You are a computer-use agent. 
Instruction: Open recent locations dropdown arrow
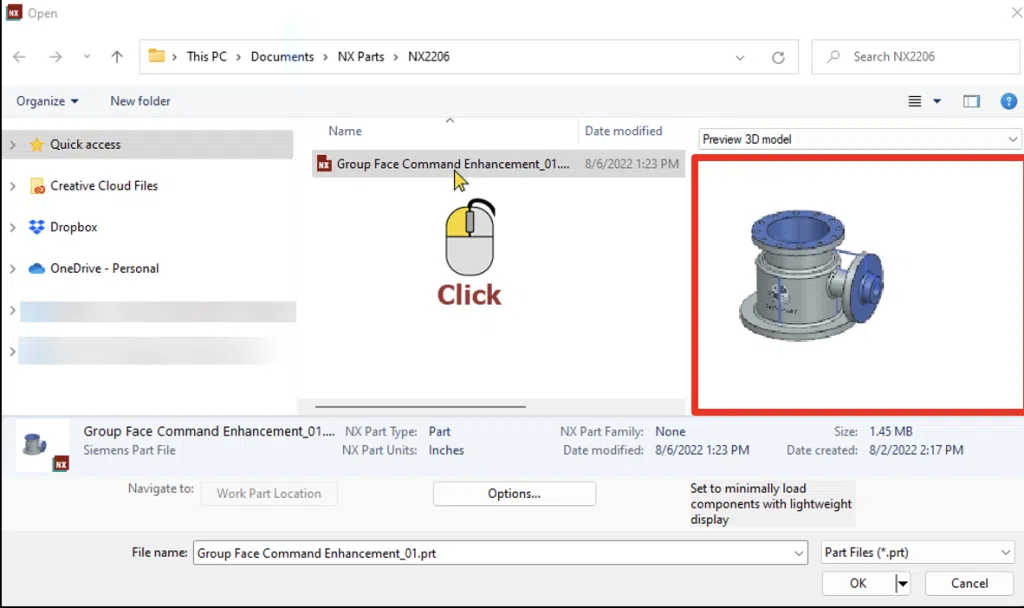87,57
